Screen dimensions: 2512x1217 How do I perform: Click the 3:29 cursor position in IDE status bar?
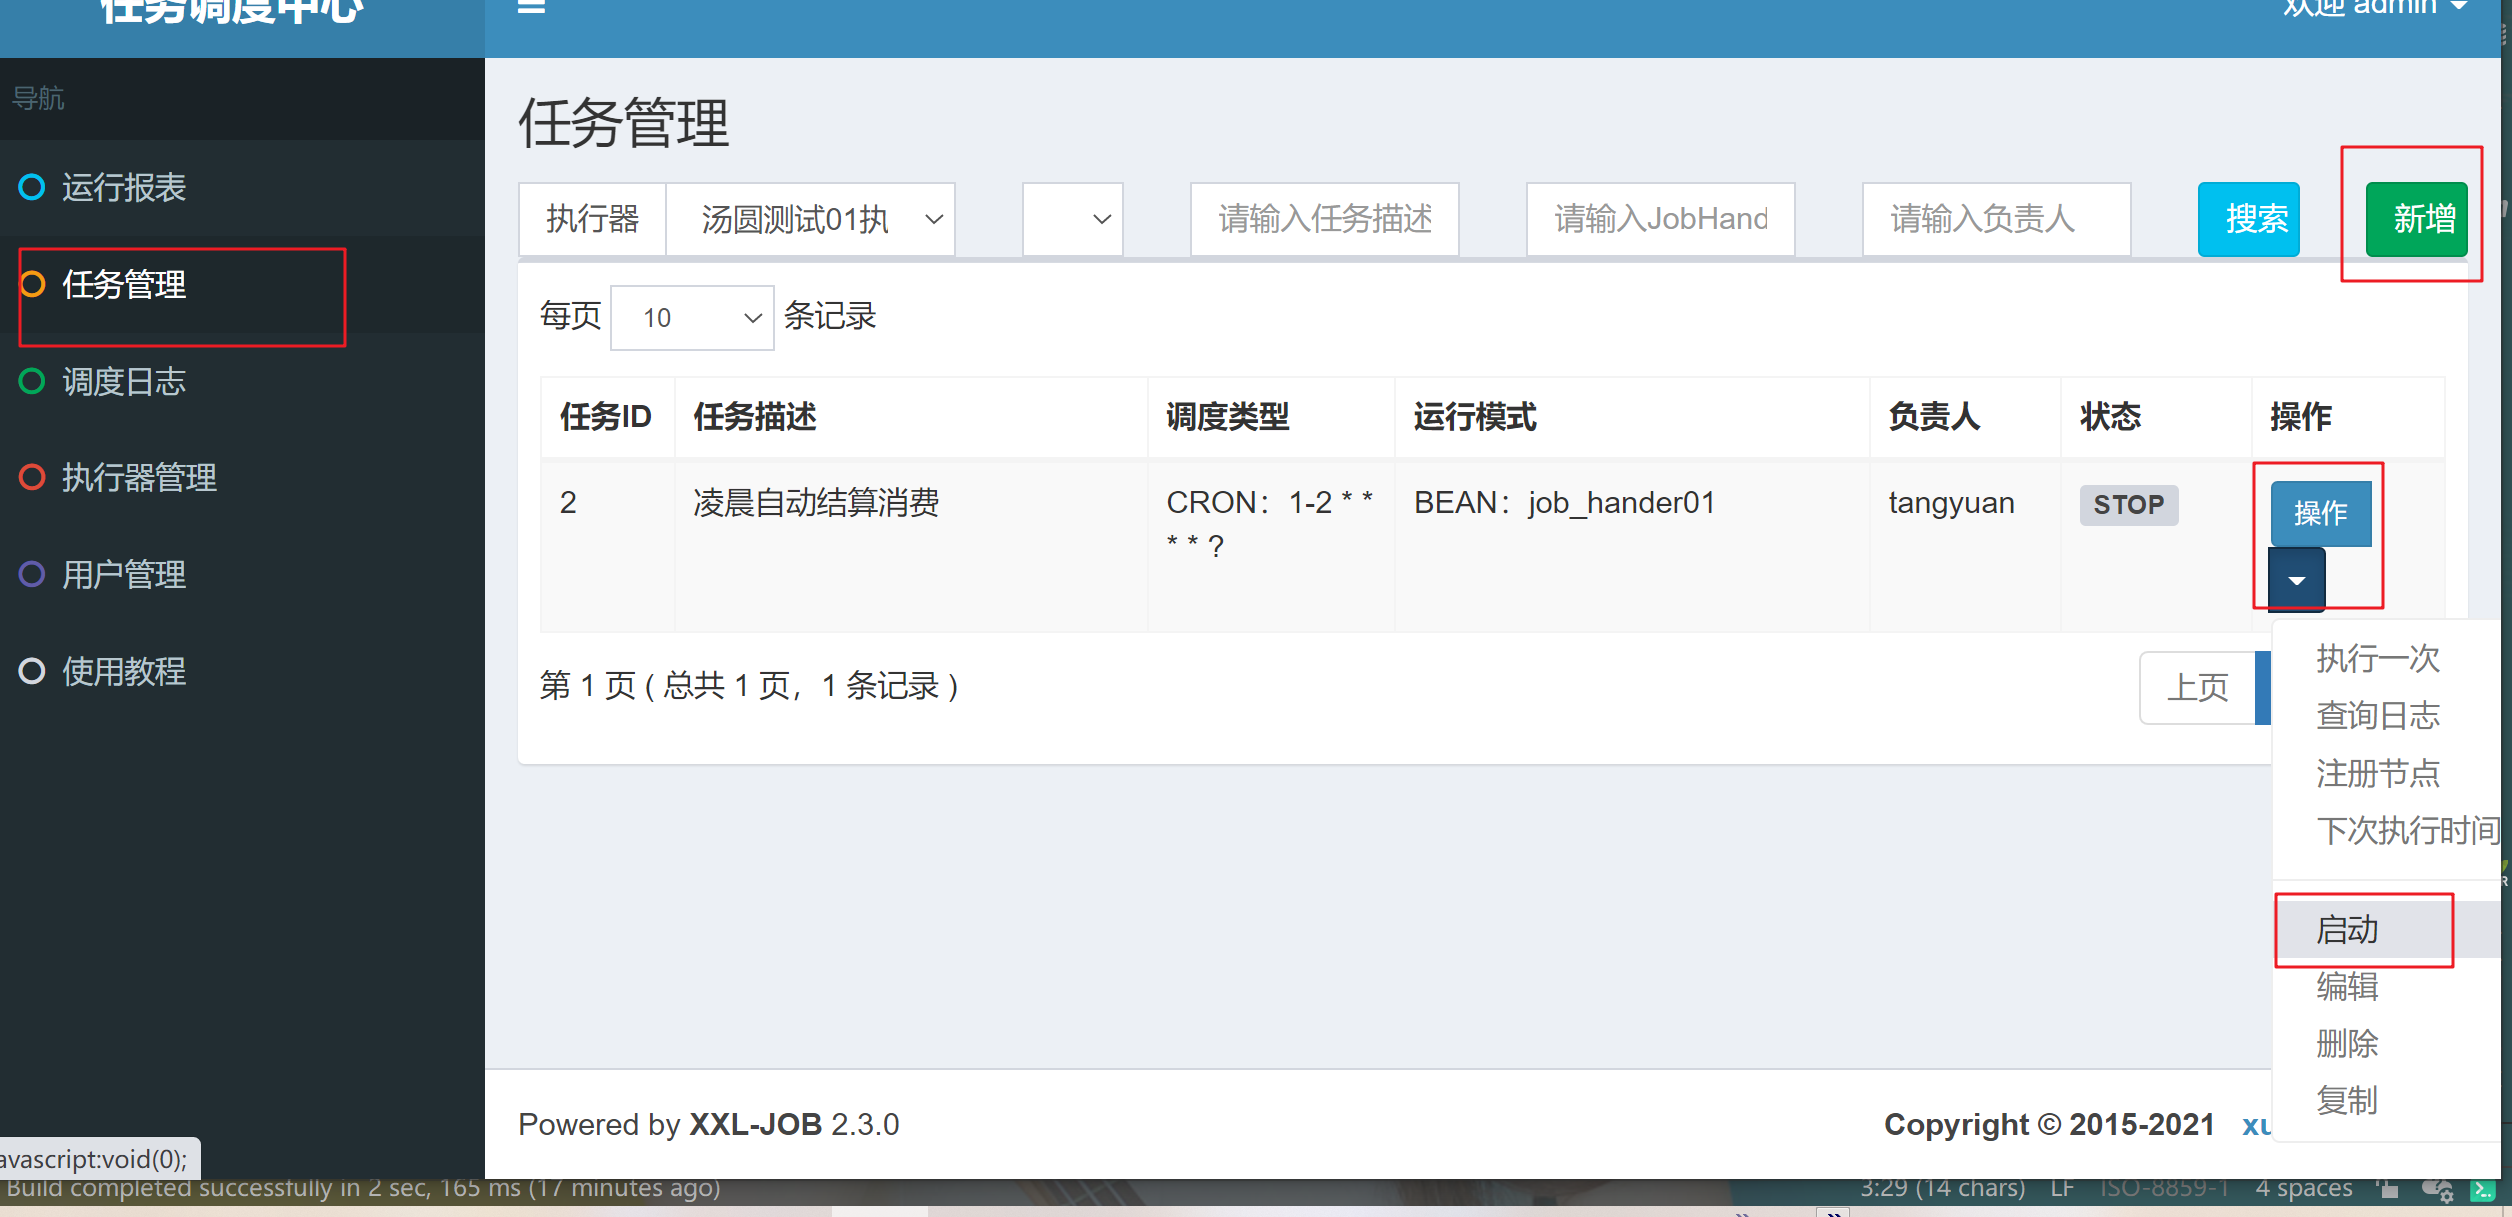[1942, 1188]
